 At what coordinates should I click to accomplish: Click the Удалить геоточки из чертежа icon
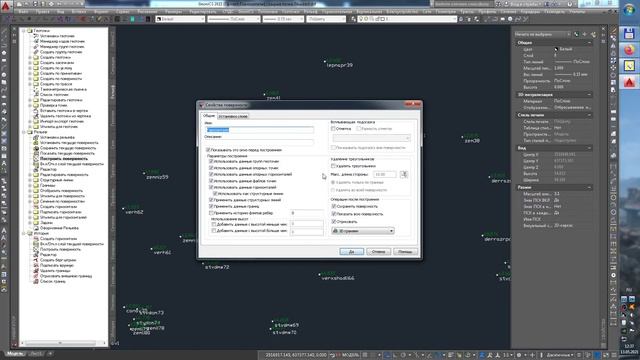[x=36, y=116]
